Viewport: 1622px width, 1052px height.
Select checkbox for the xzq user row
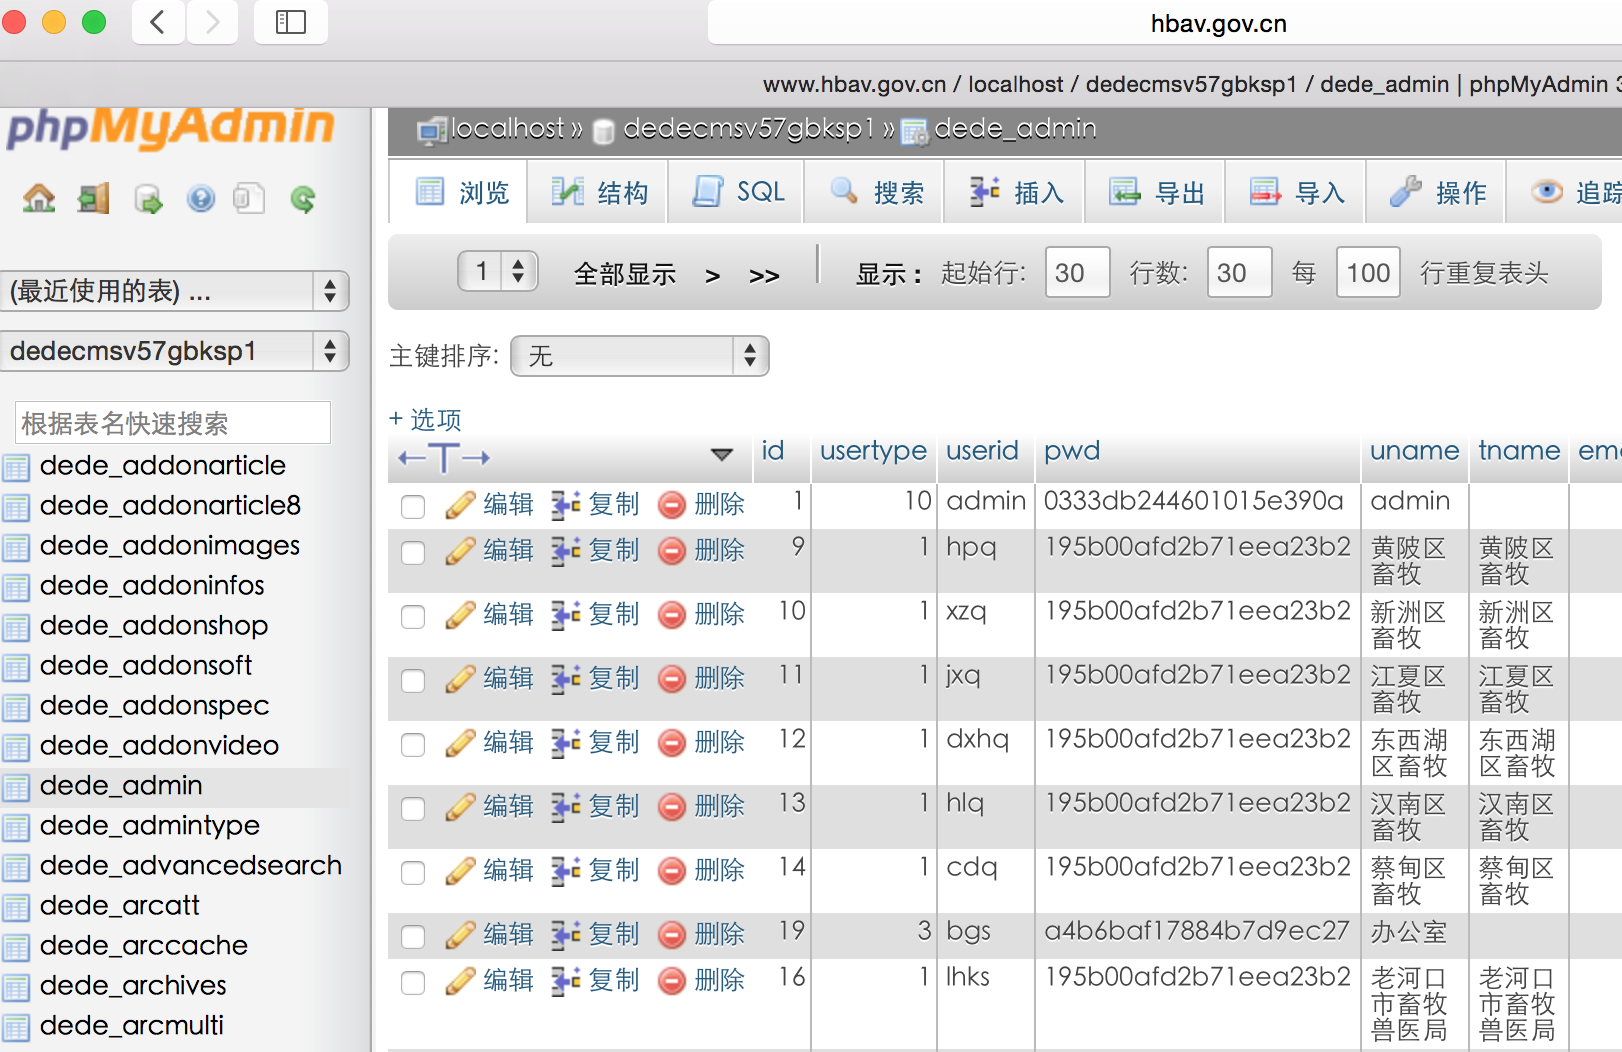tap(413, 616)
